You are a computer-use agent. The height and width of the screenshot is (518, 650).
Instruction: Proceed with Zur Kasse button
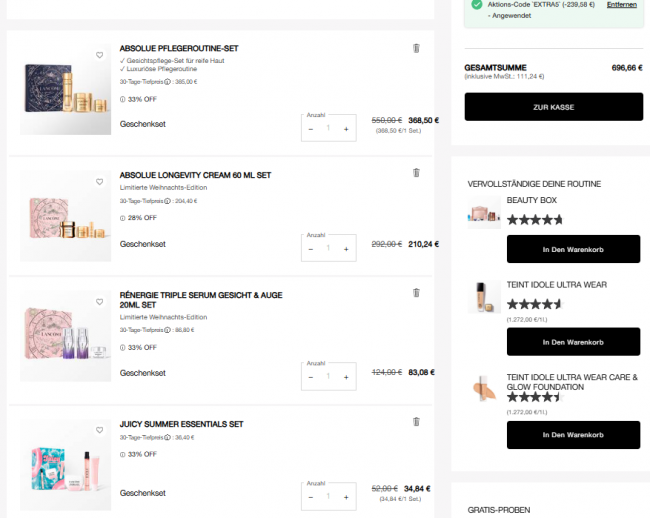(x=553, y=107)
